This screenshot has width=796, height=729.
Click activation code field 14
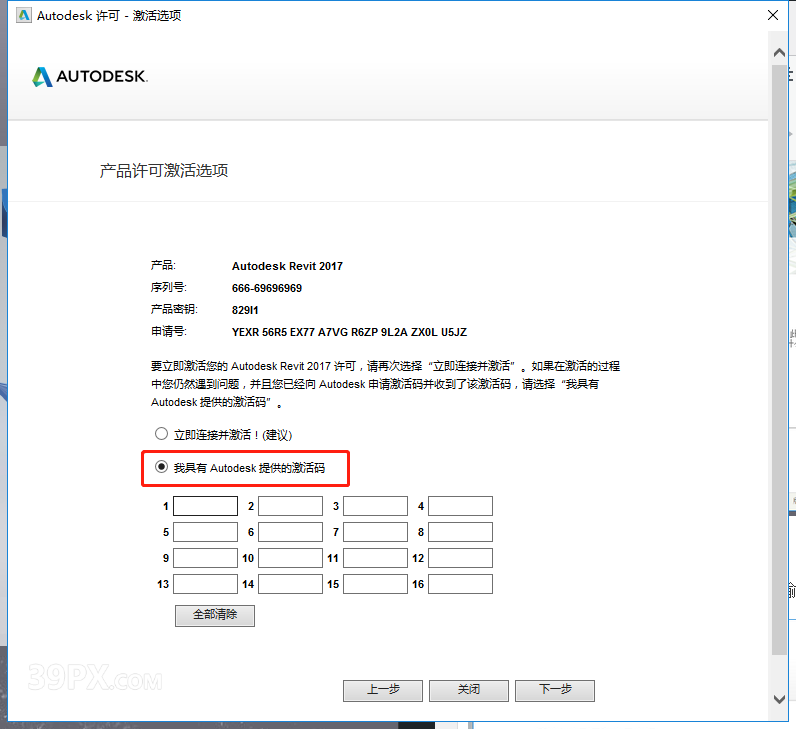290,584
